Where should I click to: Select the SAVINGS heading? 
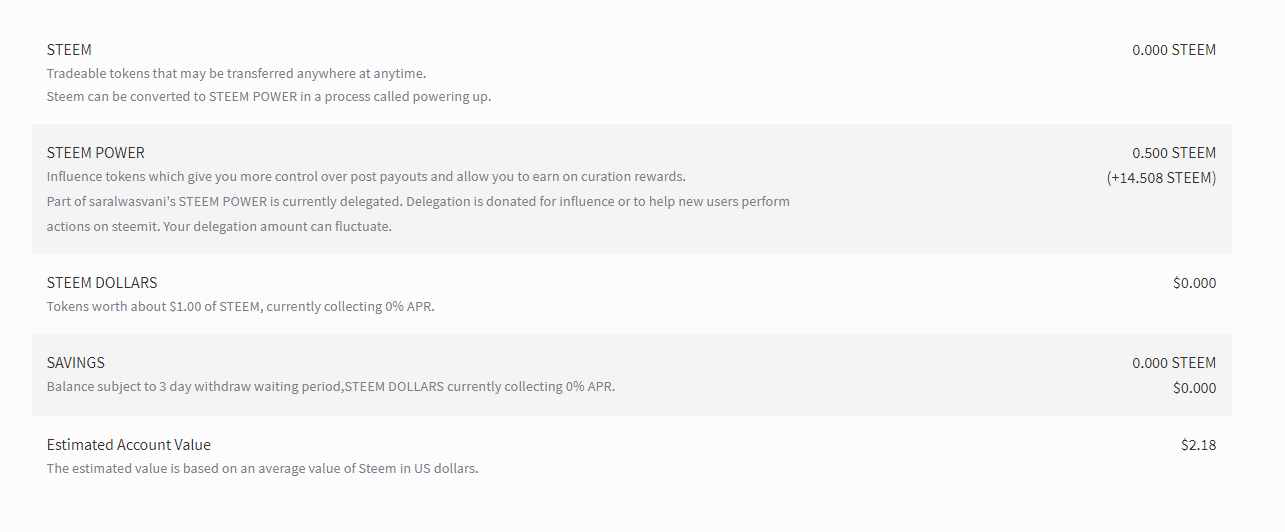point(76,363)
